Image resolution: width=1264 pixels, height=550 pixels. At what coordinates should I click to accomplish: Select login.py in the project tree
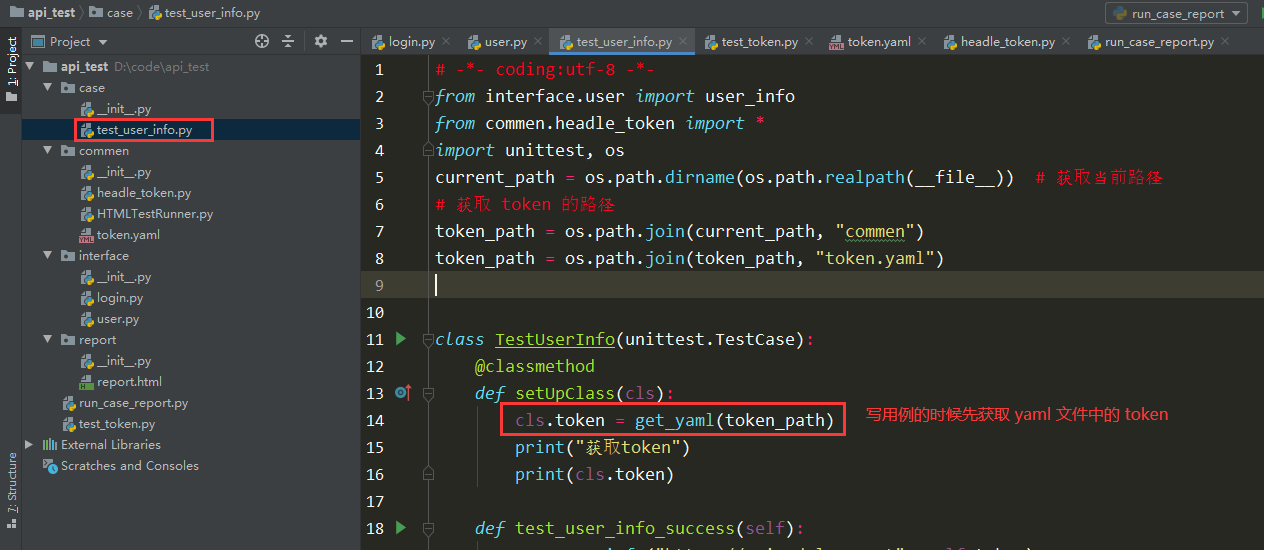pos(120,298)
